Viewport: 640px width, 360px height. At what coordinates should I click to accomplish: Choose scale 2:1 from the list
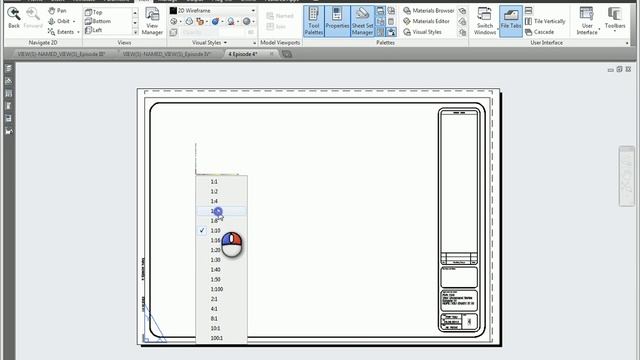click(222, 299)
